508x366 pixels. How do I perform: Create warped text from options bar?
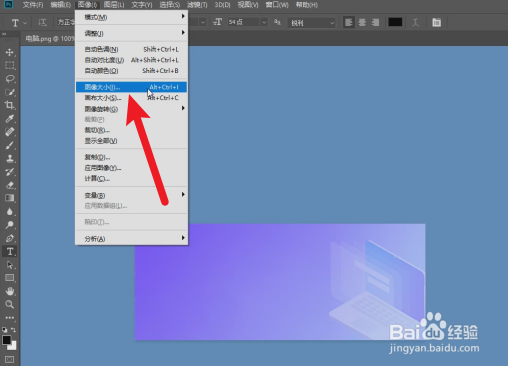click(x=415, y=22)
